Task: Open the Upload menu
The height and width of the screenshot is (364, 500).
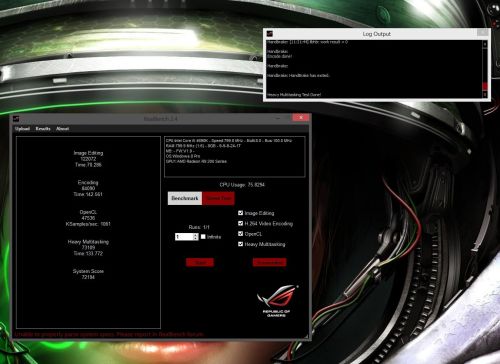Action: (x=22, y=129)
